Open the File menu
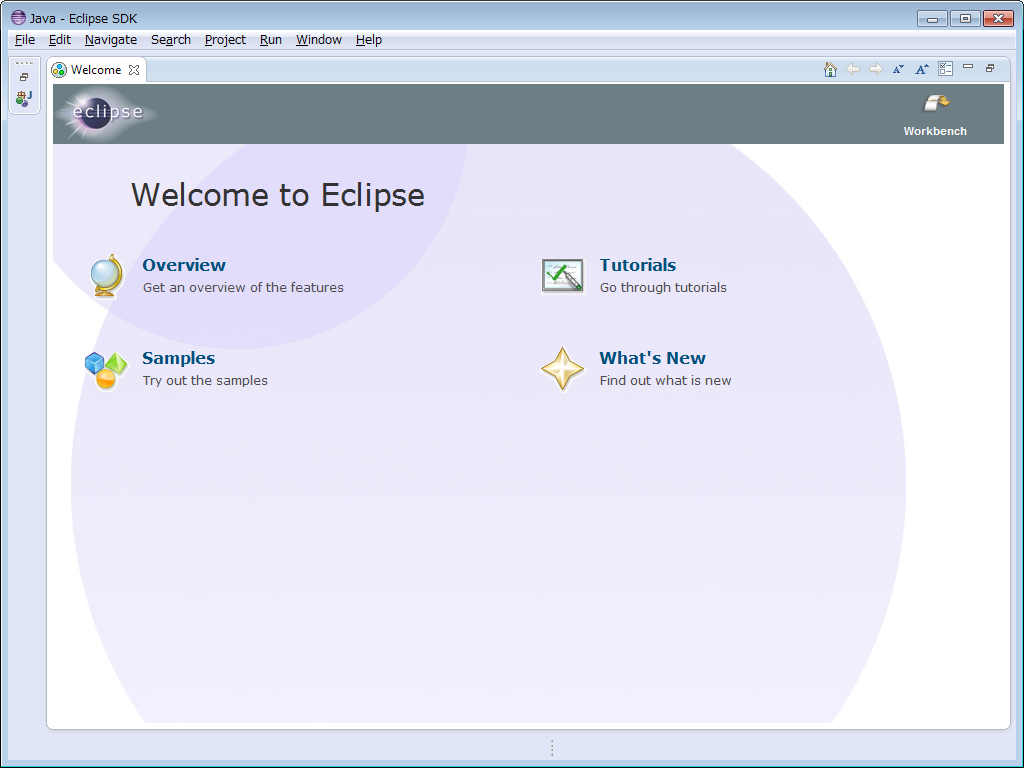 click(25, 40)
